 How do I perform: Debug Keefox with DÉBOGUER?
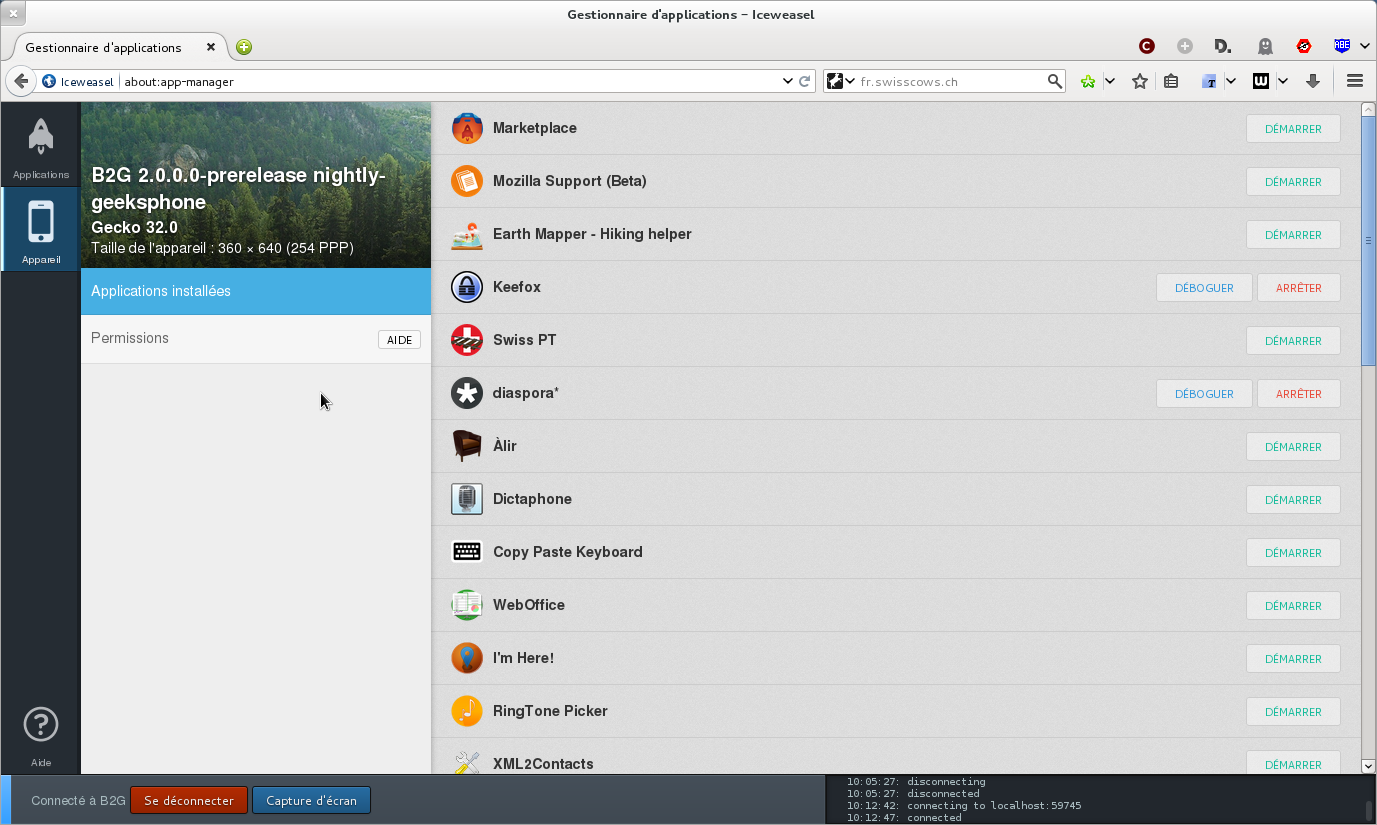pos(1204,288)
